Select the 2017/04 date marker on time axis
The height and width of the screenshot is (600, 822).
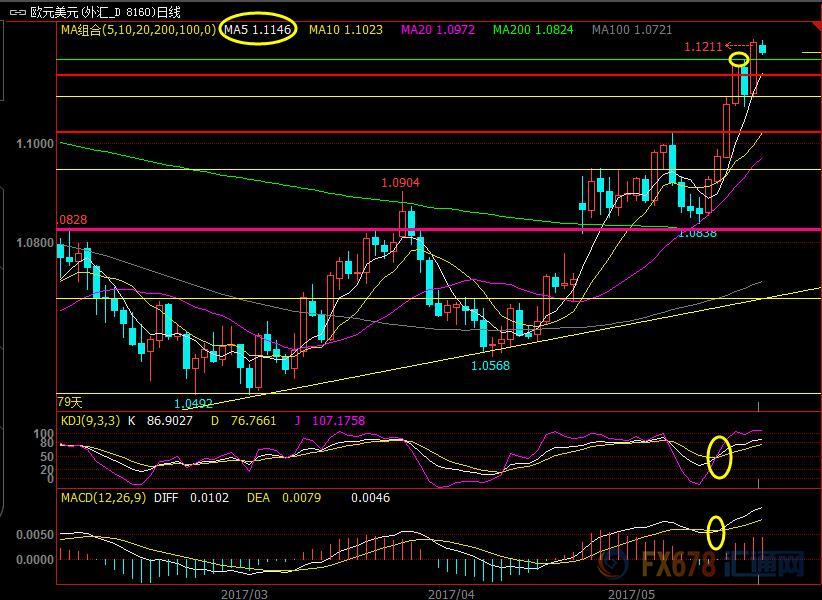(x=450, y=592)
